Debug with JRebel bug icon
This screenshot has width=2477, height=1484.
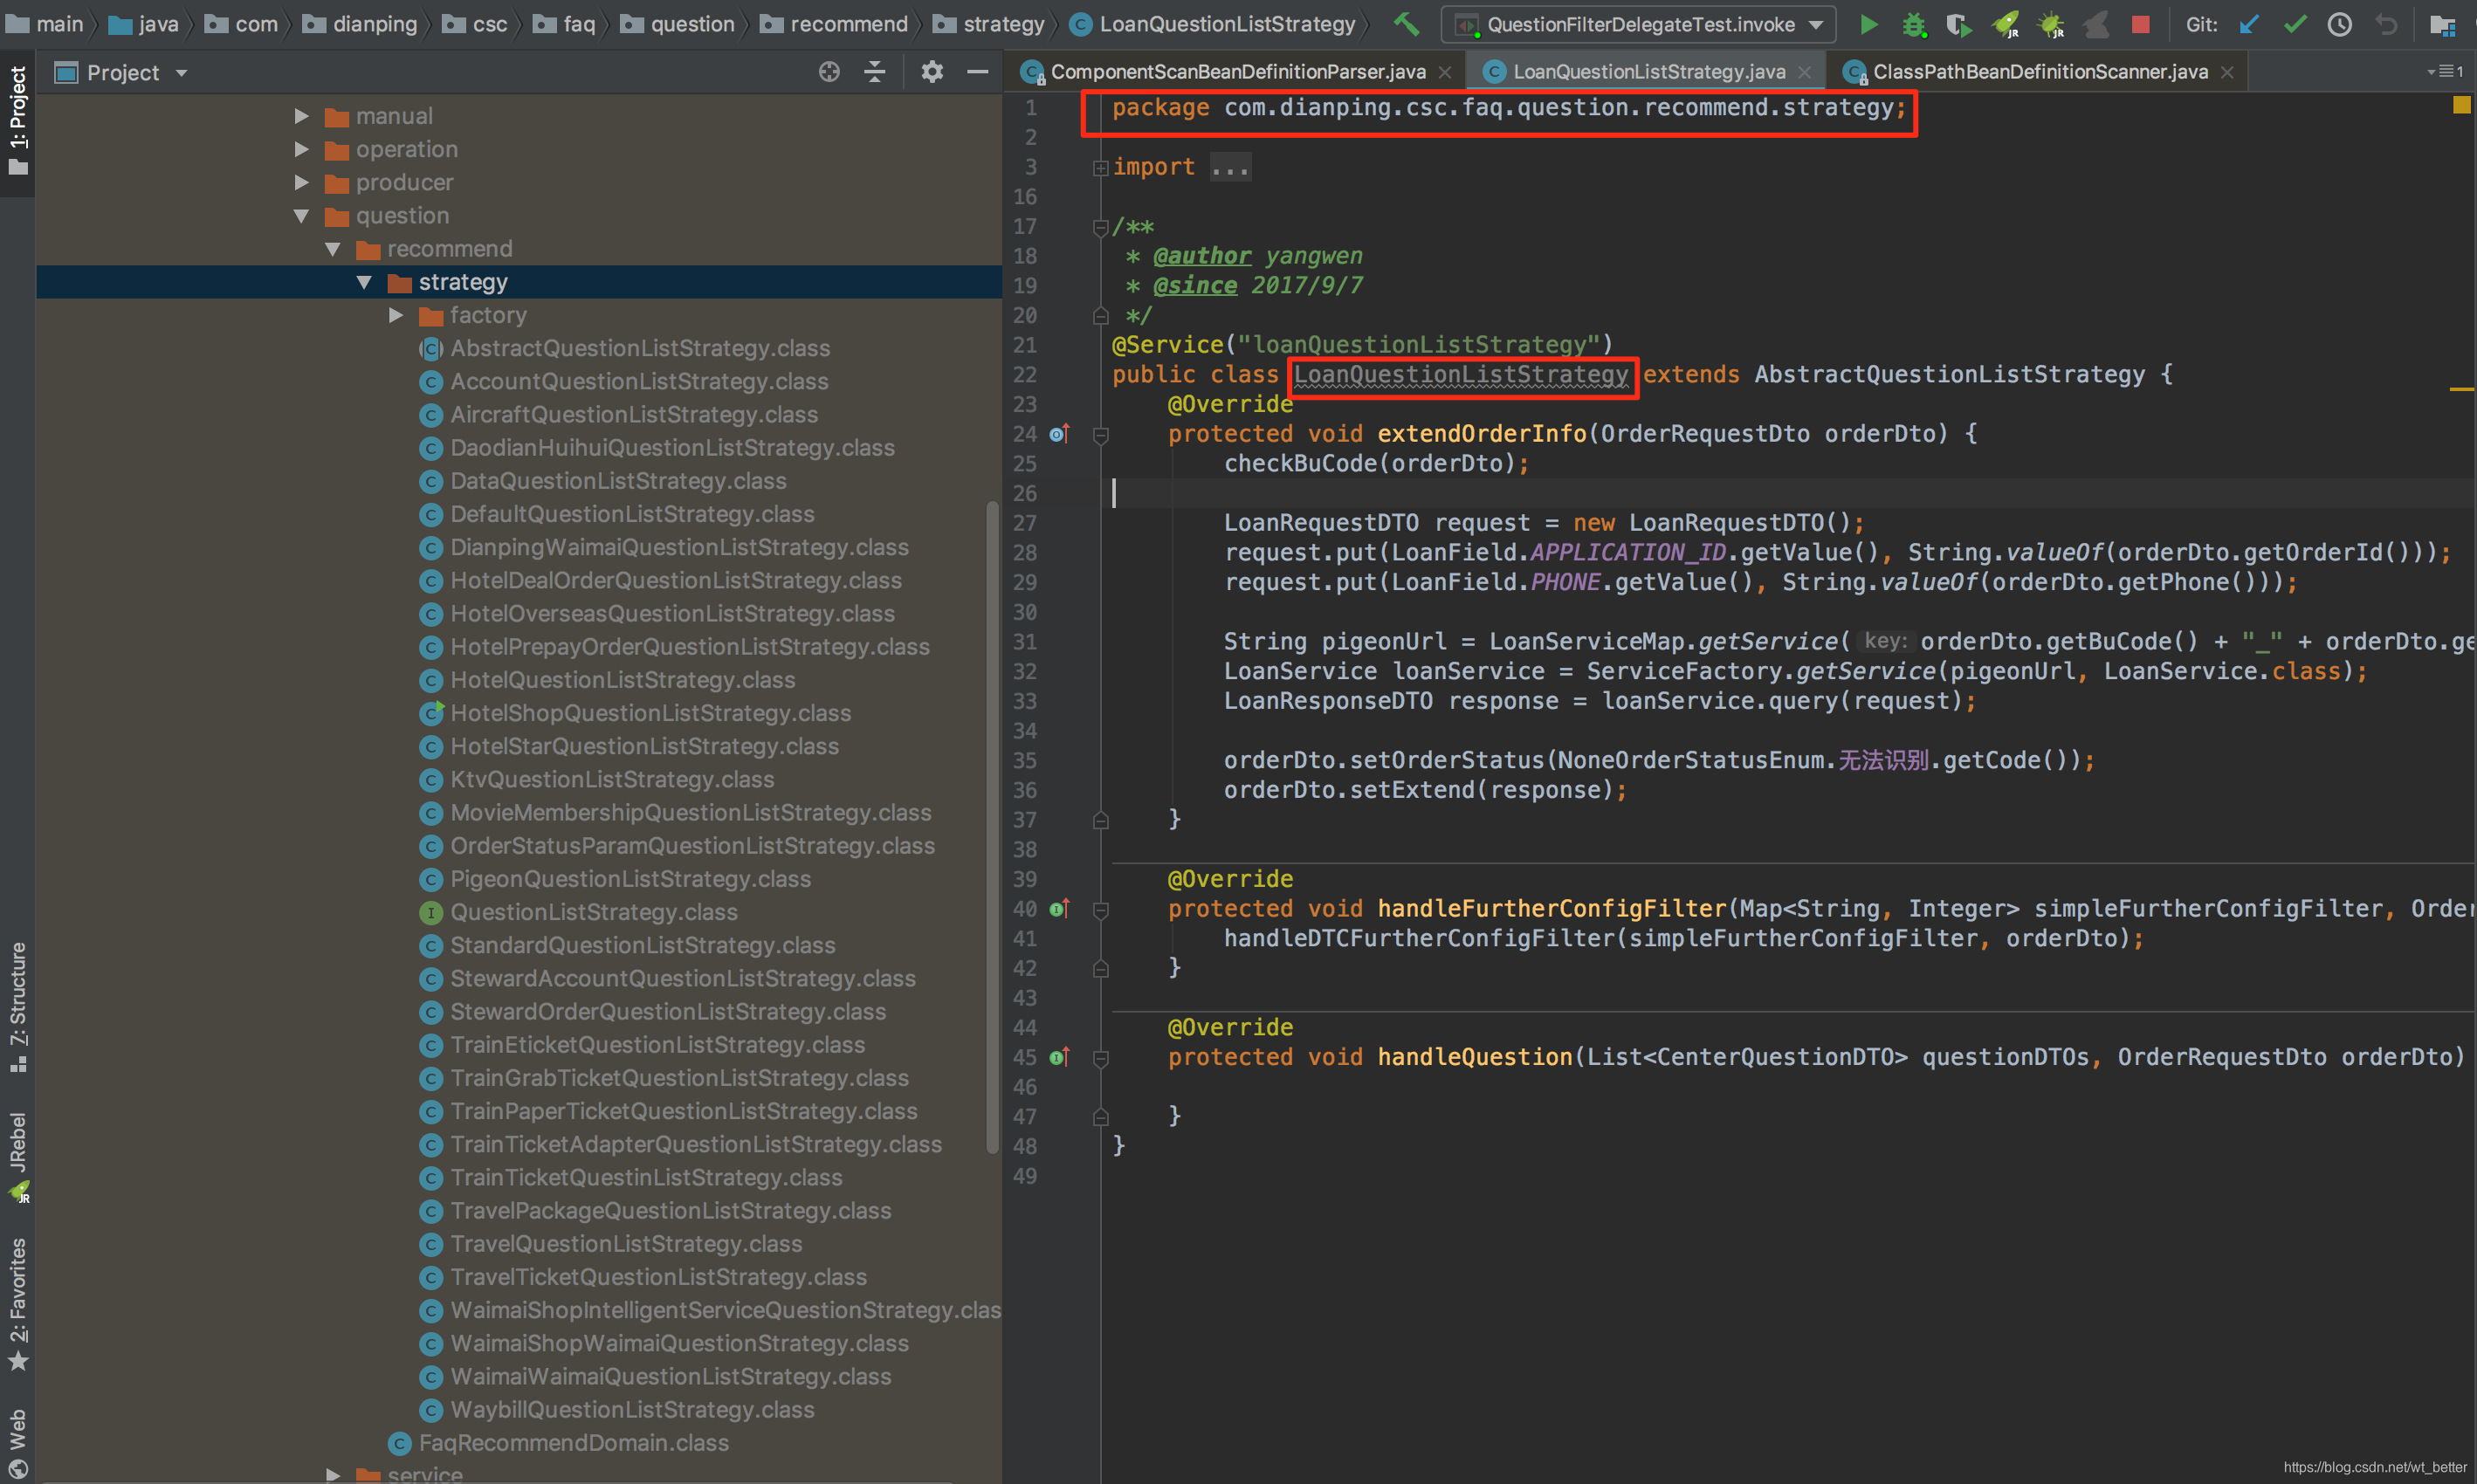pyautogui.click(x=2051, y=24)
